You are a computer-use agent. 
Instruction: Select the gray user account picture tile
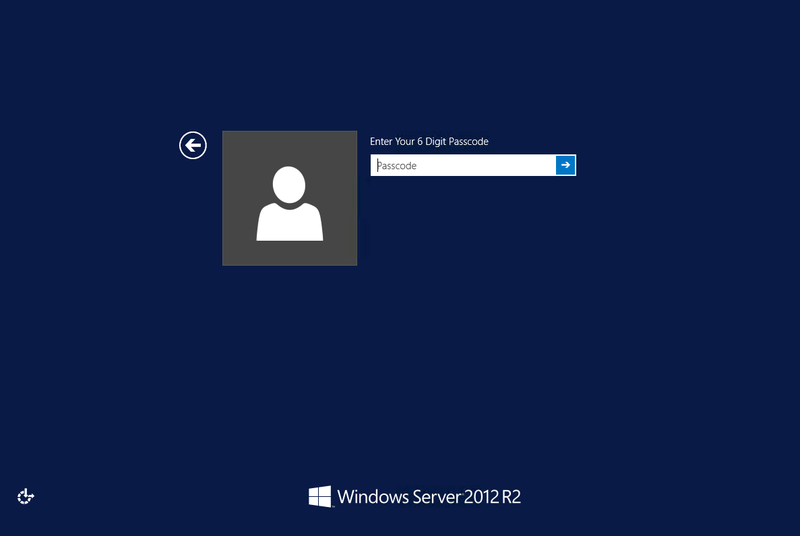point(289,198)
